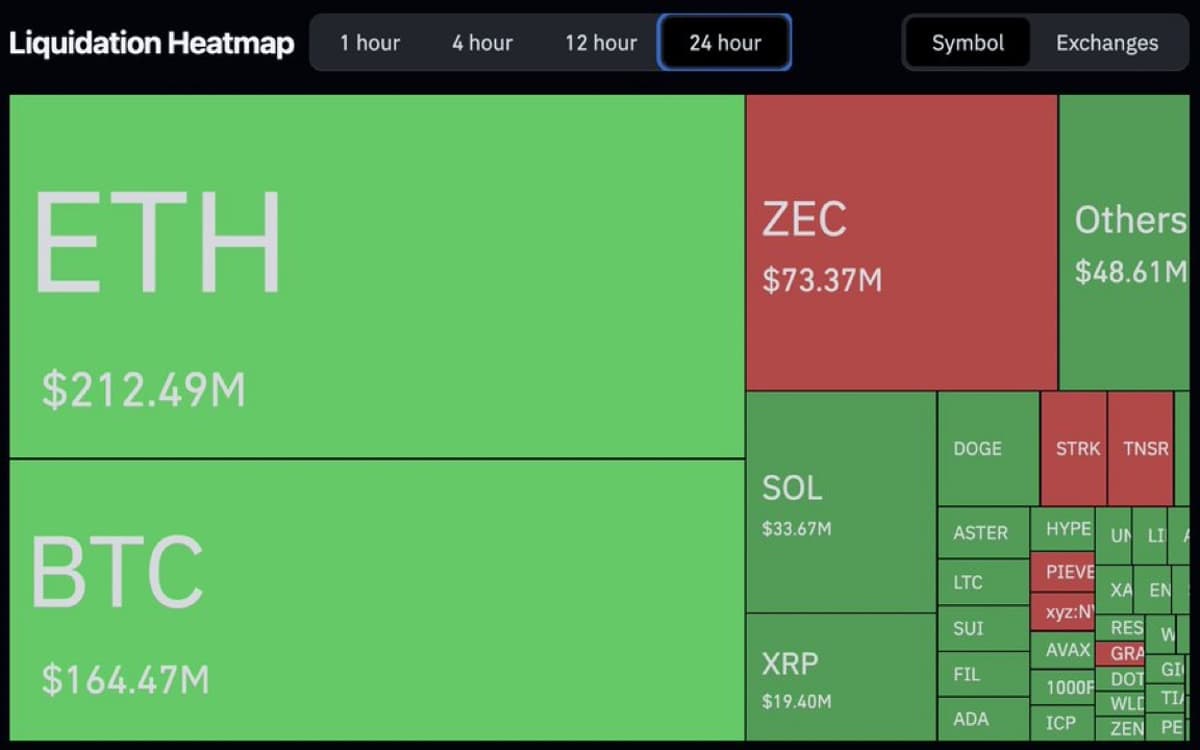Select the SOL tile with $33.67M
1200x750 pixels.
coord(840,500)
